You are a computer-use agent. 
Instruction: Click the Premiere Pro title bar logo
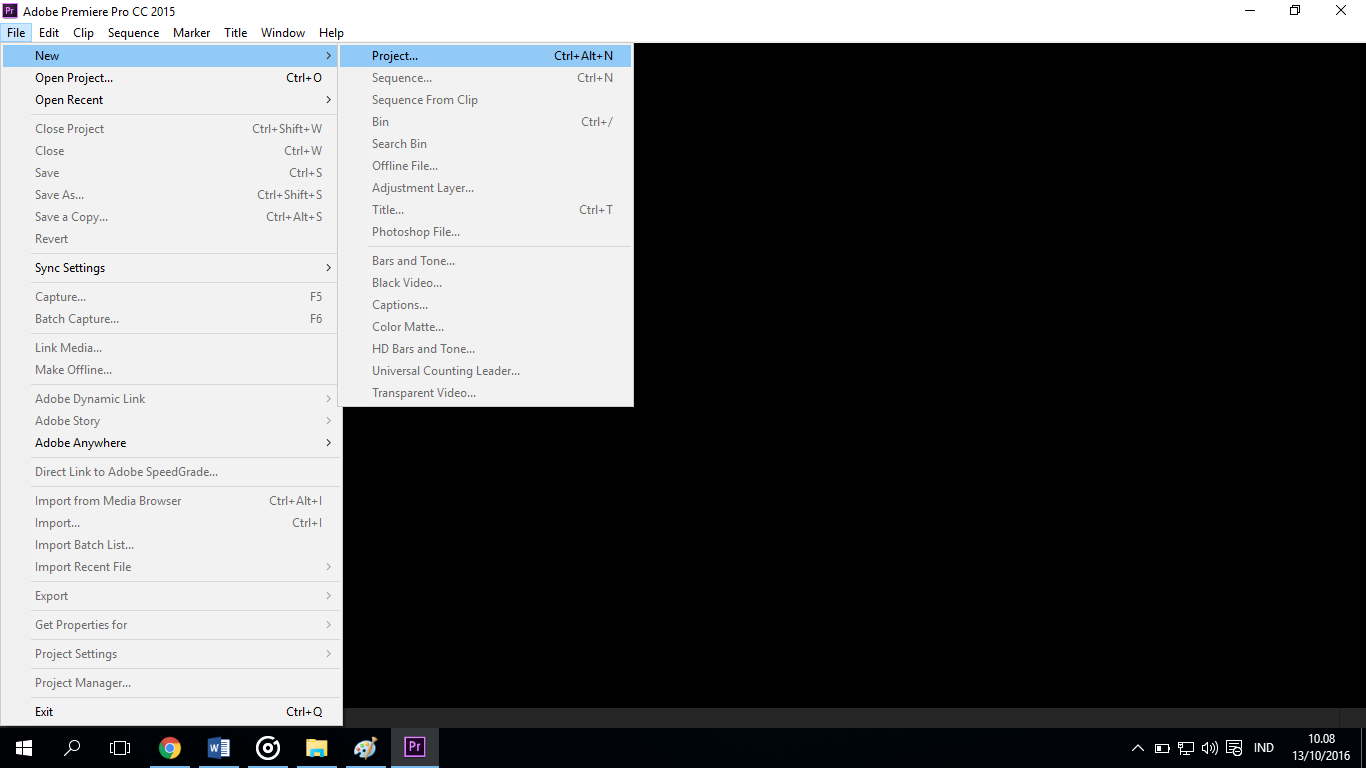[10, 11]
